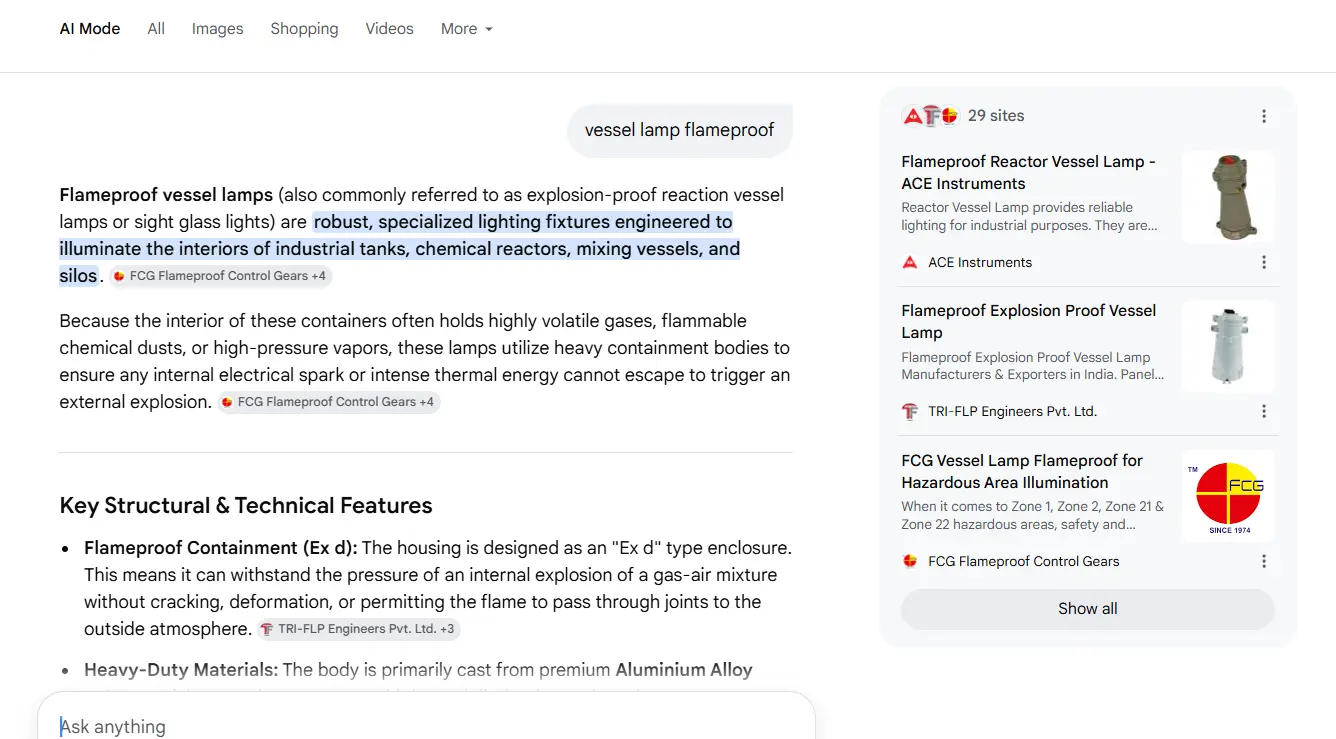
Task: View the FCG Since 1974 logo thumbnail
Action: pyautogui.click(x=1228, y=496)
